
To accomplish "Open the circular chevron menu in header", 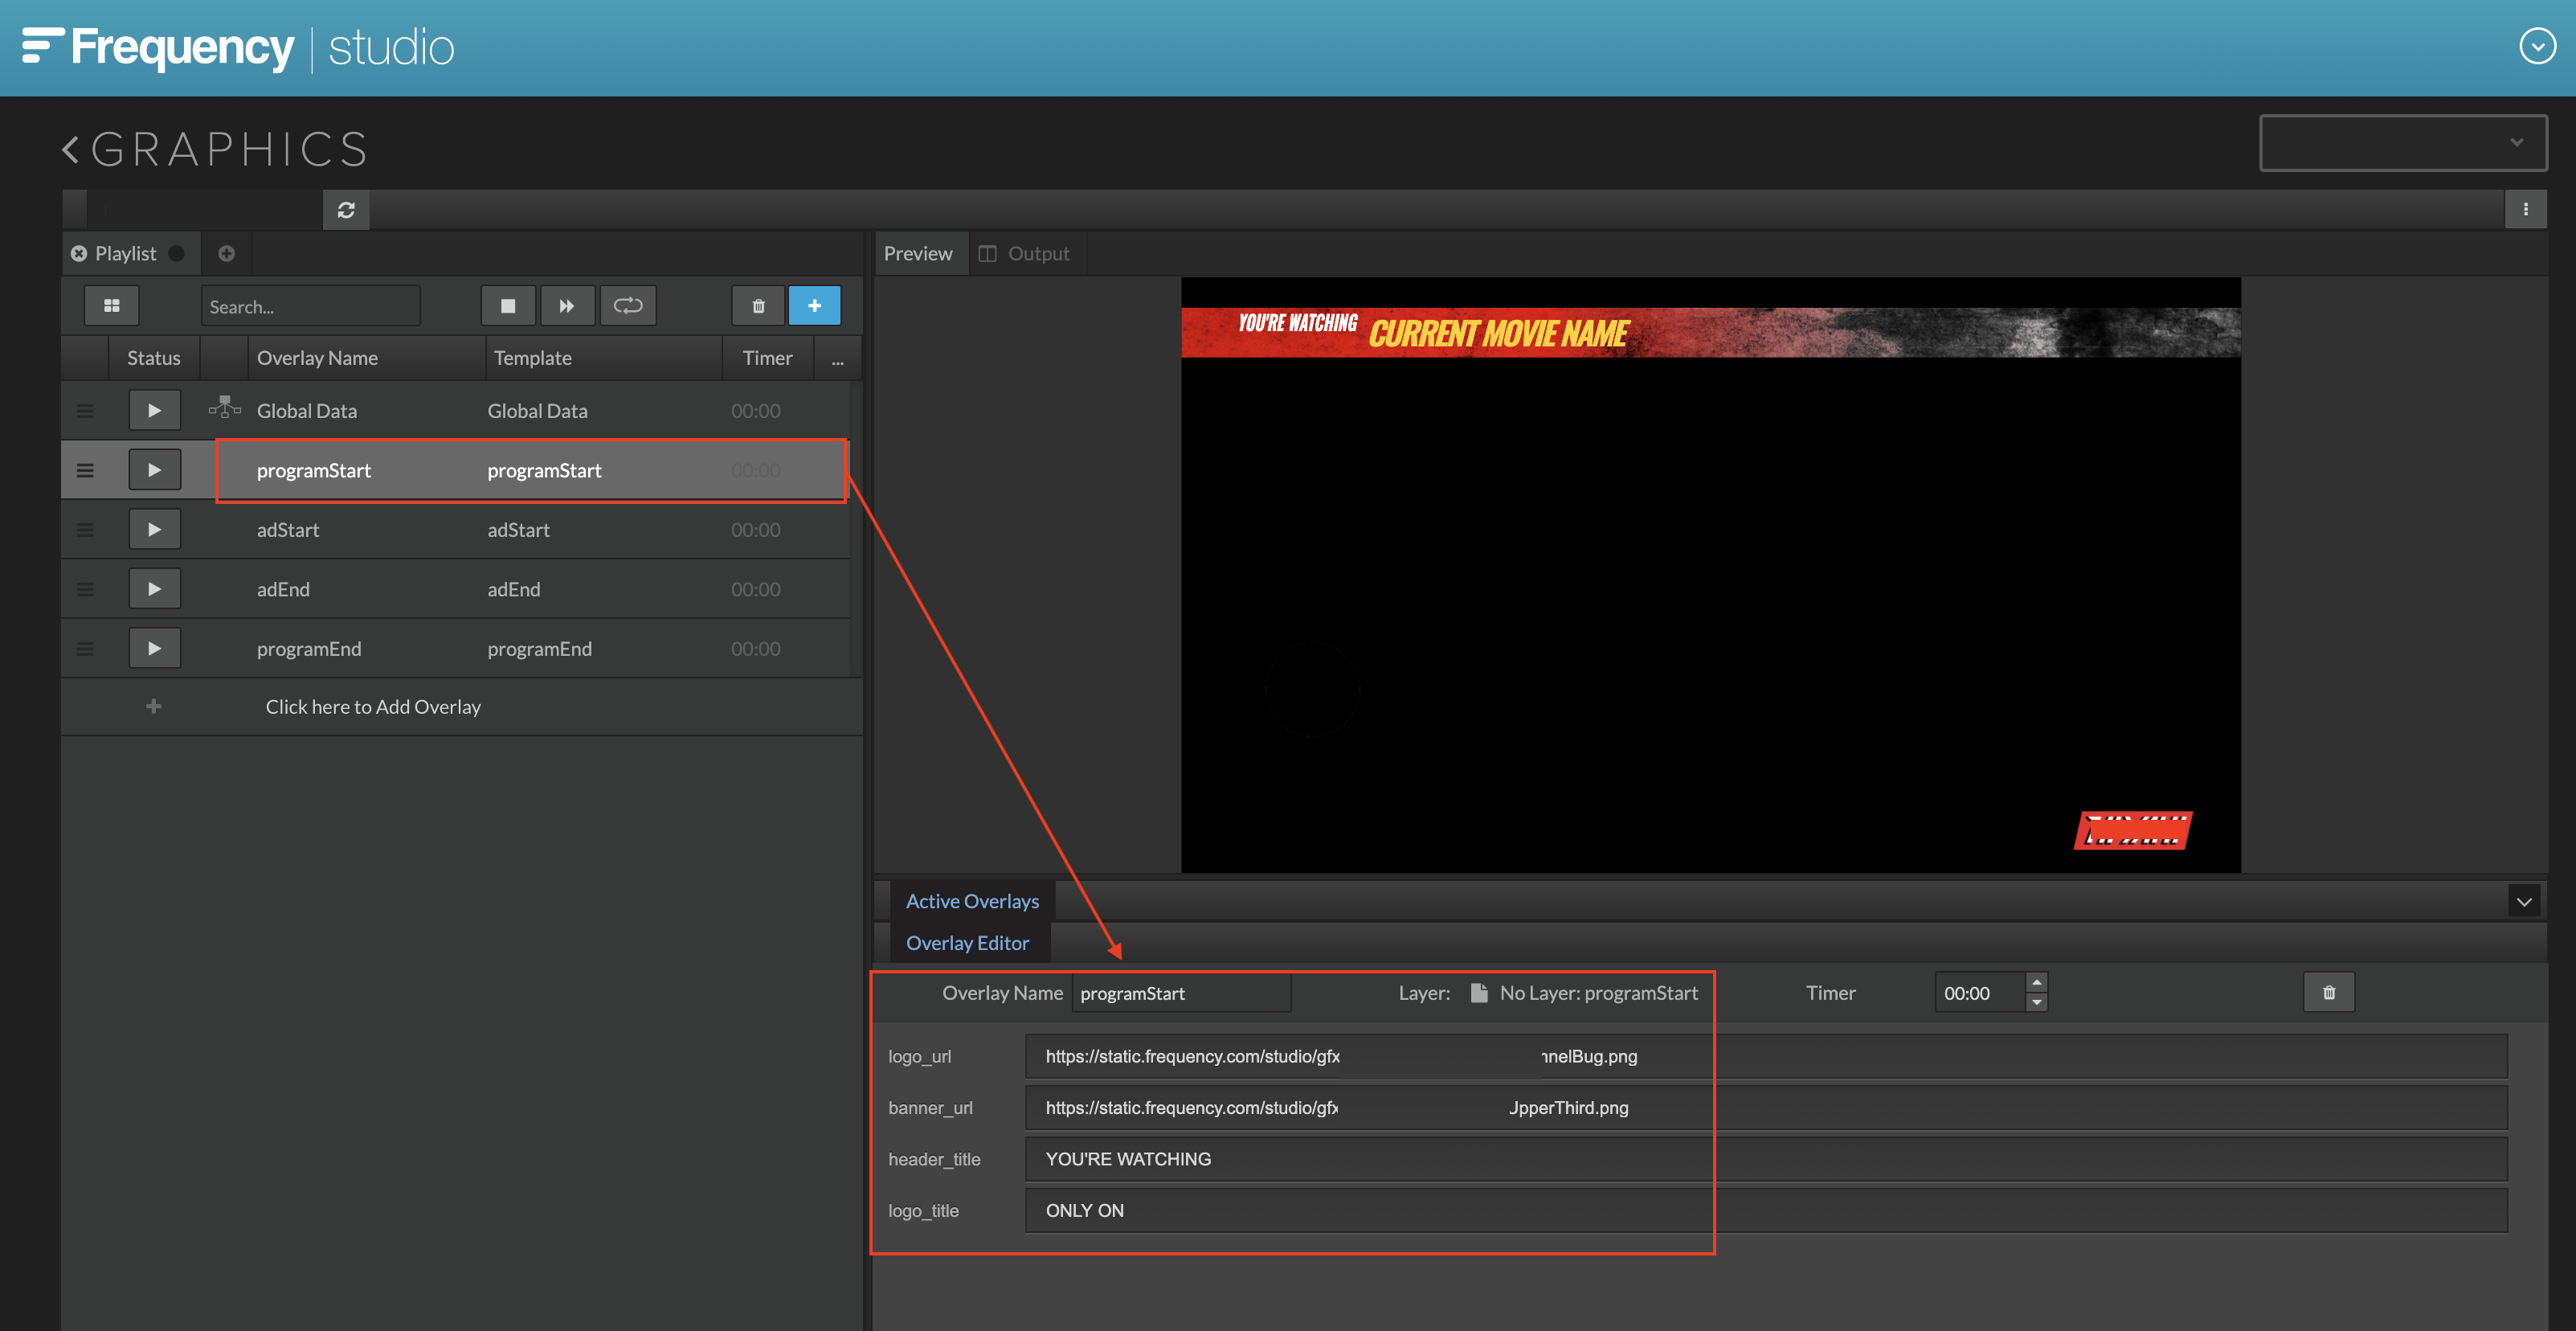I will (2537, 46).
